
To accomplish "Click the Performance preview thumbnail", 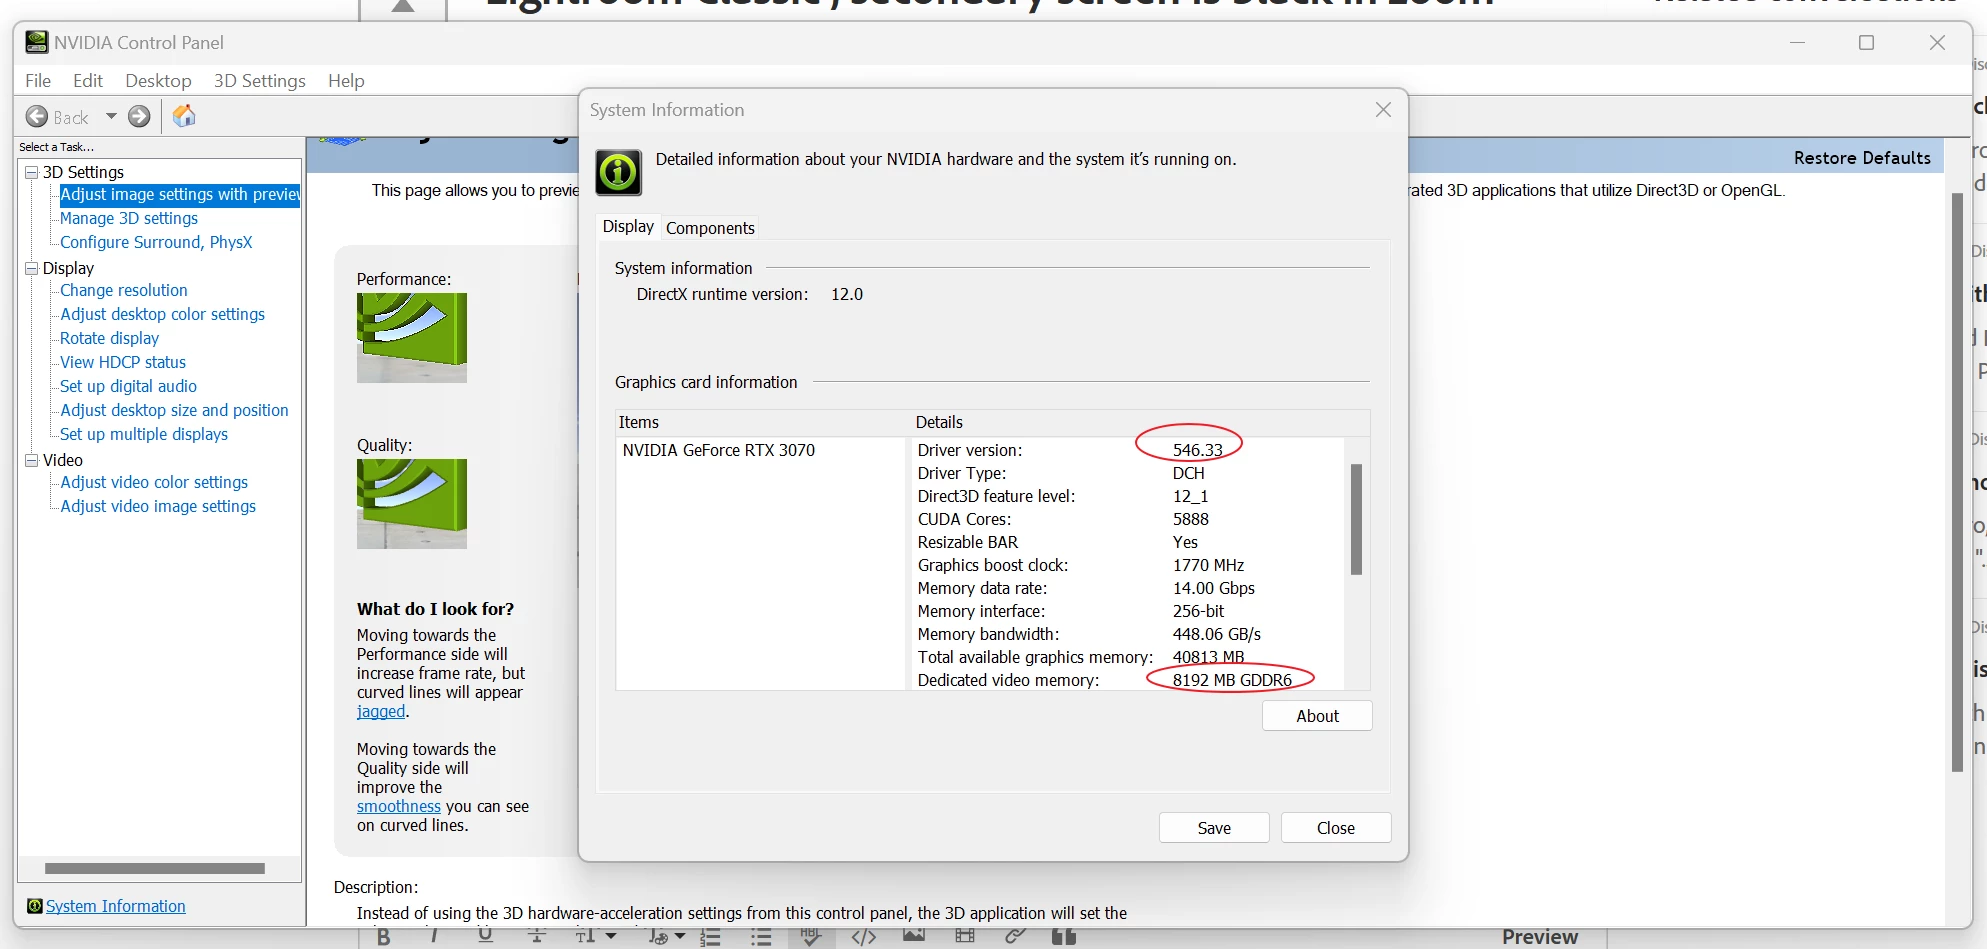I will (412, 338).
